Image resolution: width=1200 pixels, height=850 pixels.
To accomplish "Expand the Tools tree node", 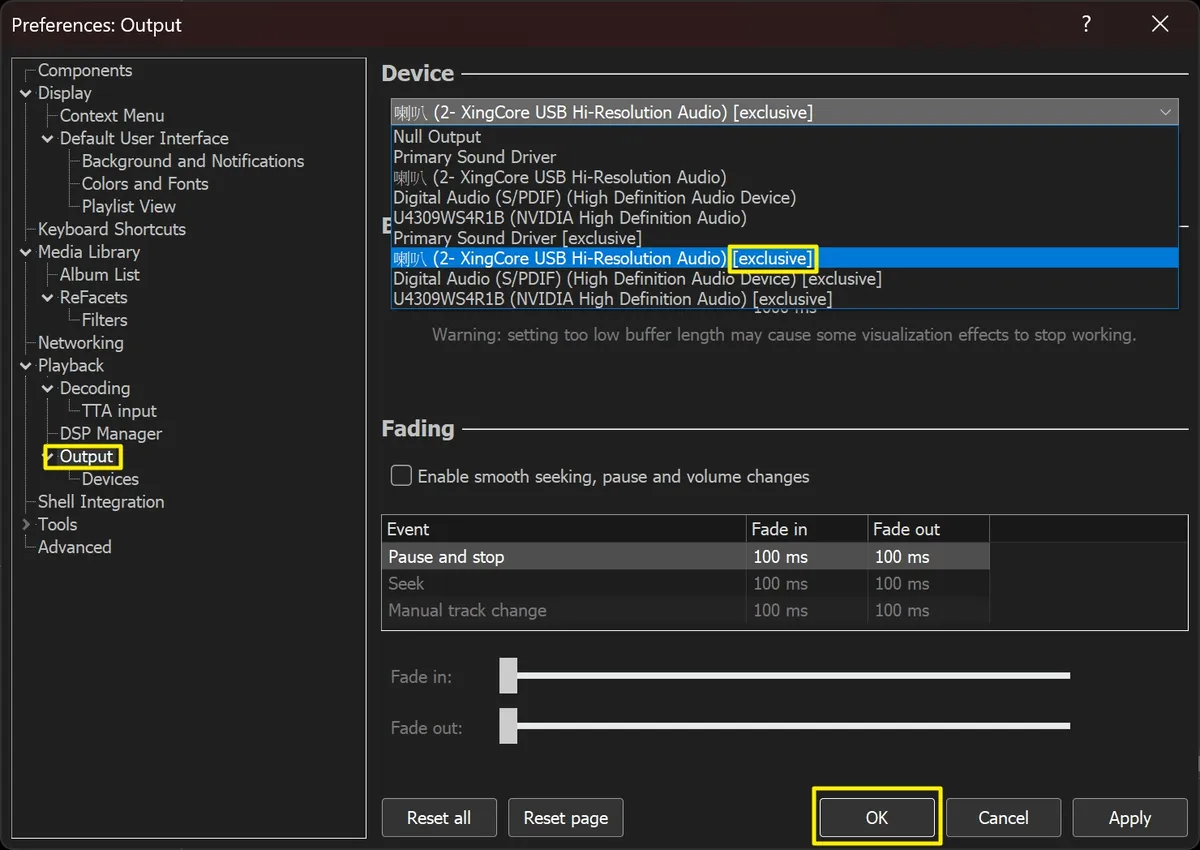I will (x=26, y=524).
